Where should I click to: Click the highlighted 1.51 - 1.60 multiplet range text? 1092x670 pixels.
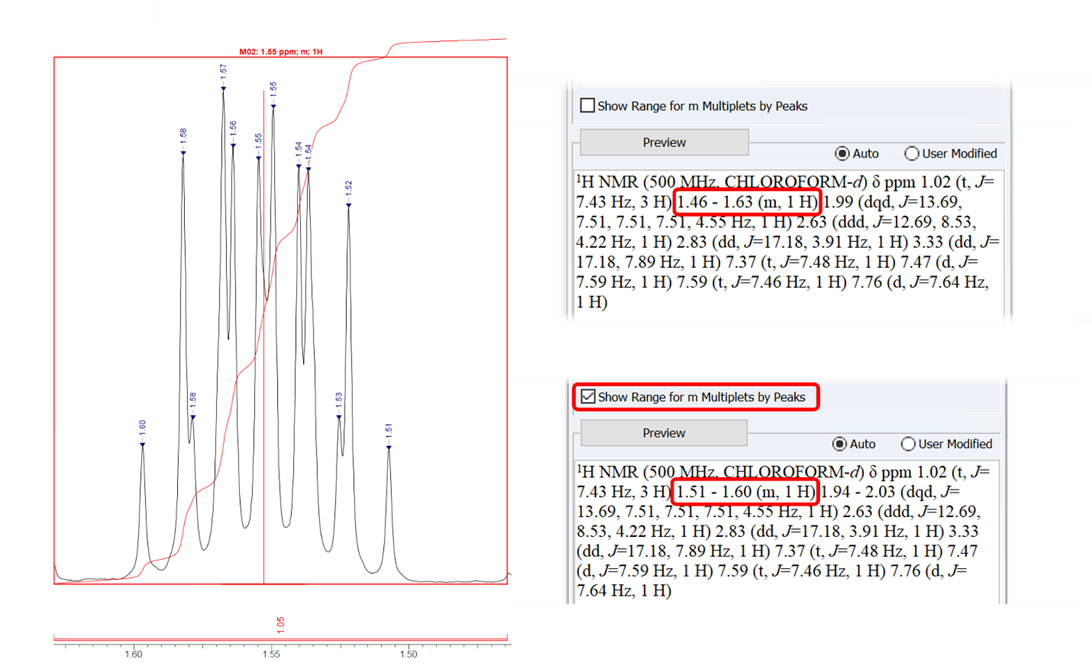click(x=746, y=492)
